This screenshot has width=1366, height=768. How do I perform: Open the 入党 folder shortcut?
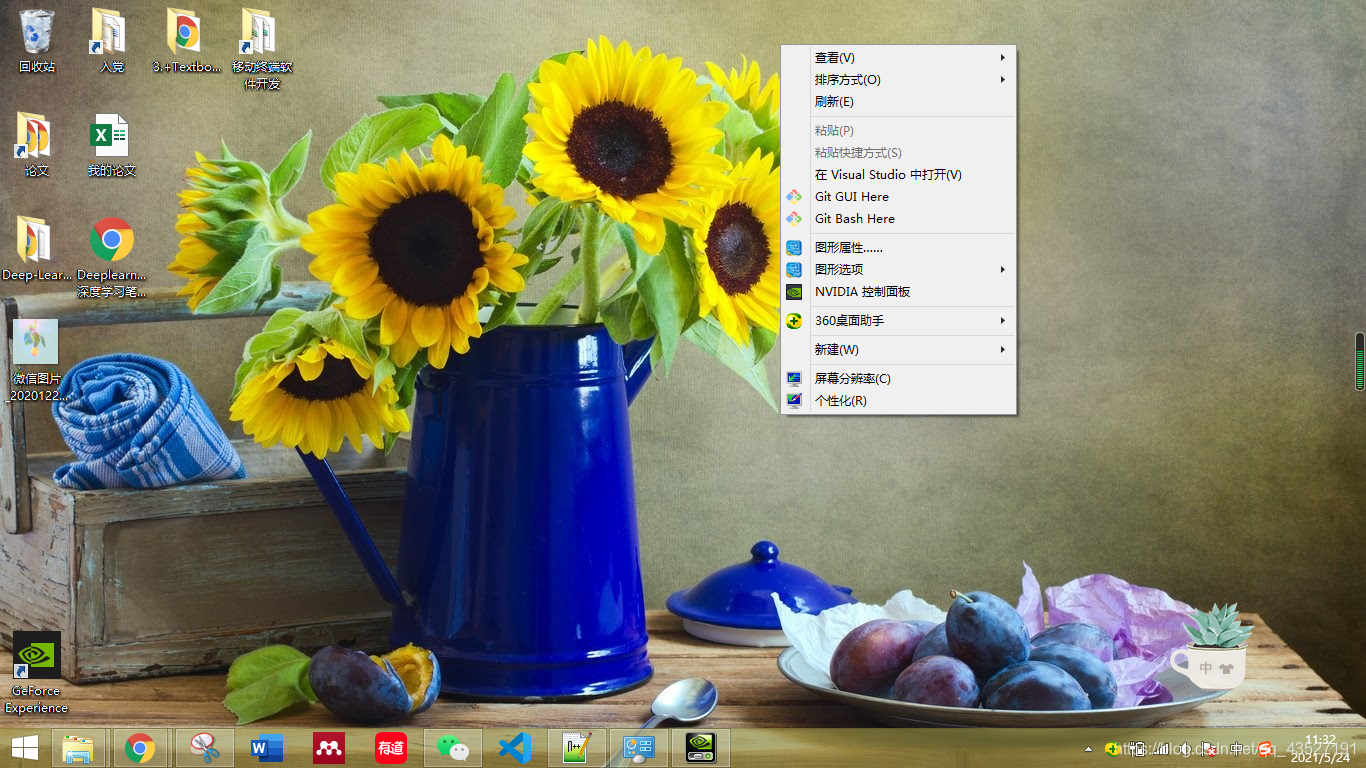click(x=111, y=42)
